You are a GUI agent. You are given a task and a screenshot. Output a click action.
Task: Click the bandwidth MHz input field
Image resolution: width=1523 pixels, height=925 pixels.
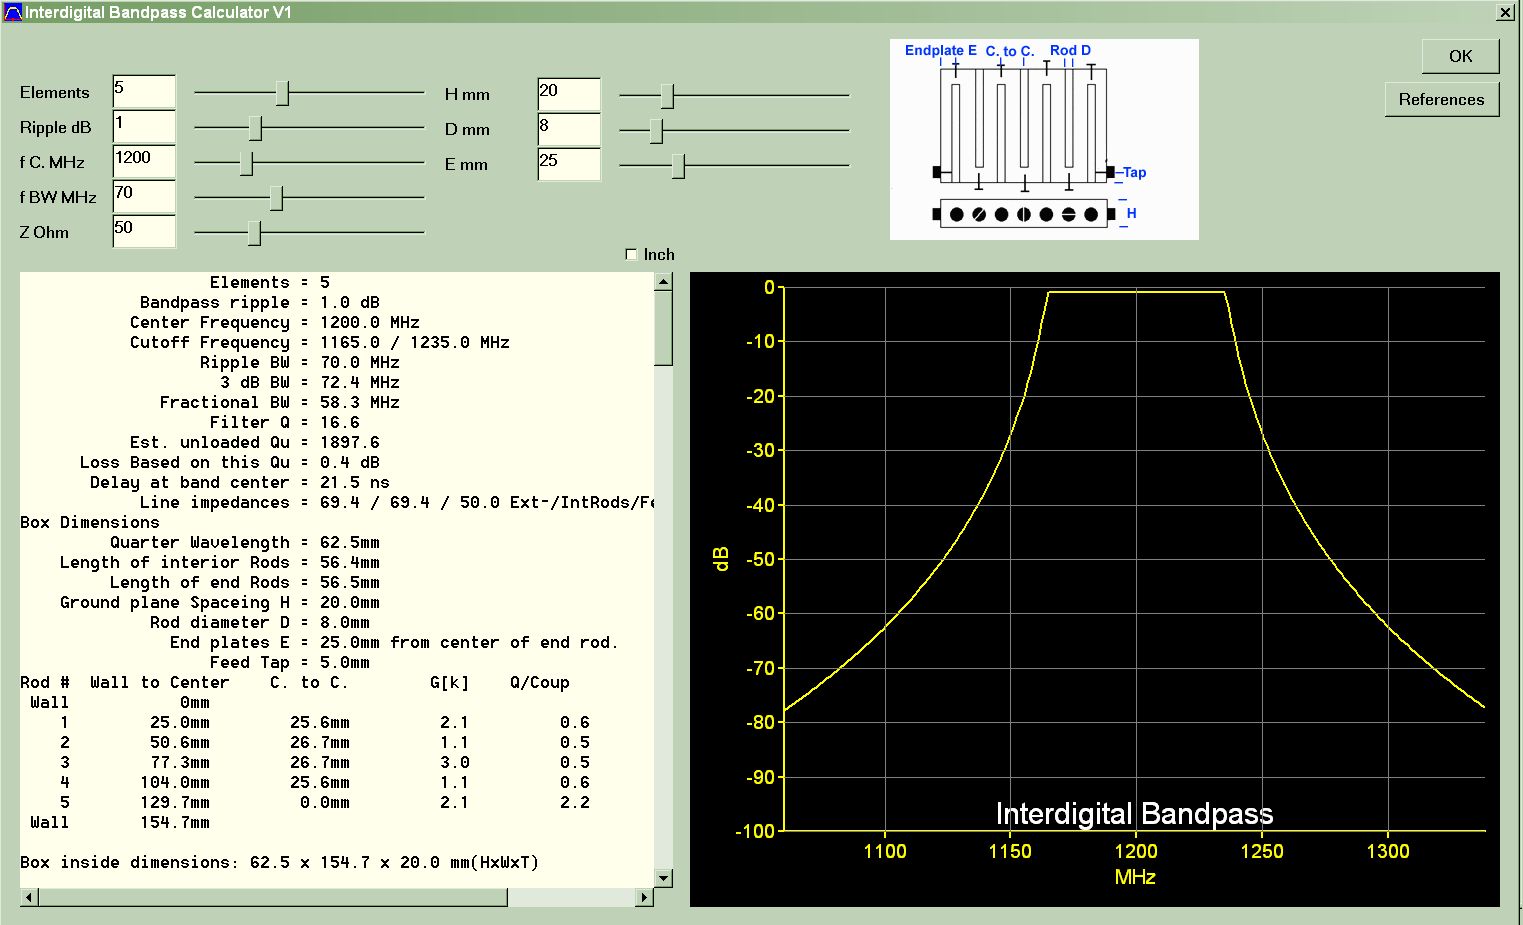144,196
